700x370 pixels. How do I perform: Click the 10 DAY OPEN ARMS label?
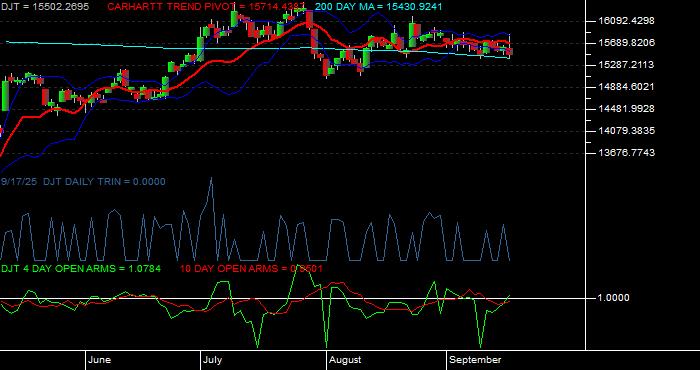[x=251, y=269]
